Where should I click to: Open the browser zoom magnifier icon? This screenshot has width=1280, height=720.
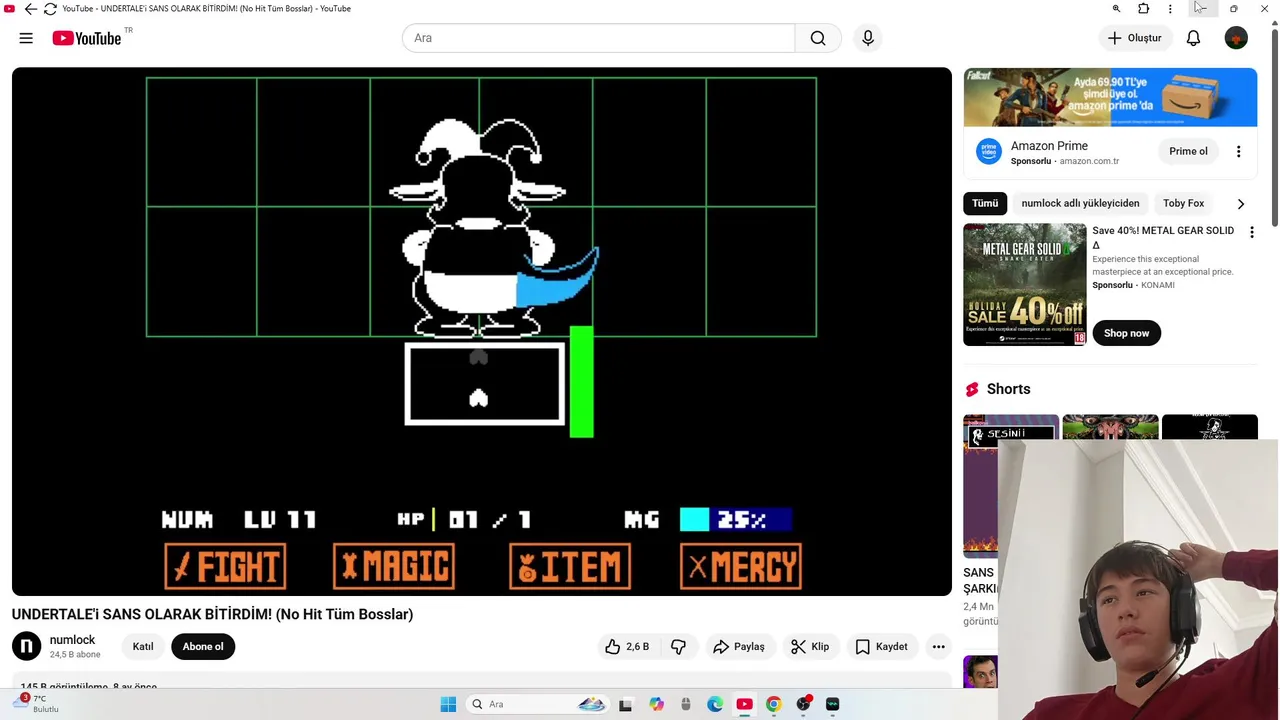pyautogui.click(x=1116, y=9)
